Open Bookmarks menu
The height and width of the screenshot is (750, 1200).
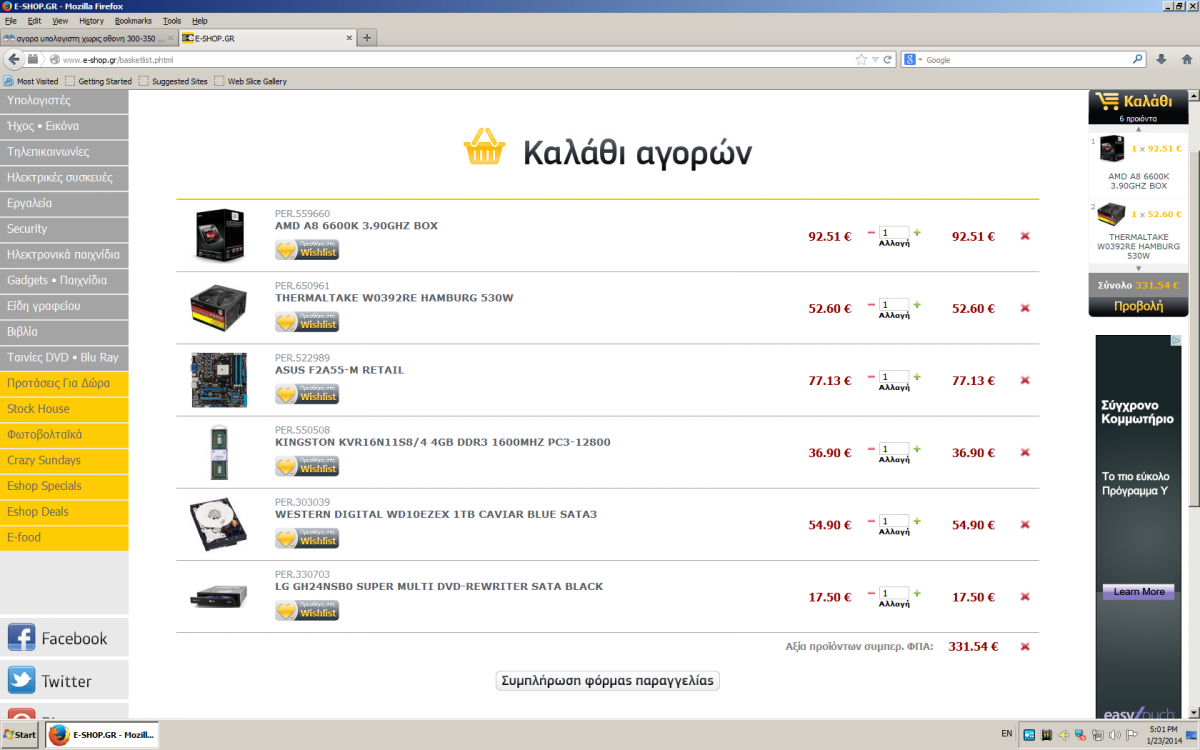click(x=133, y=20)
